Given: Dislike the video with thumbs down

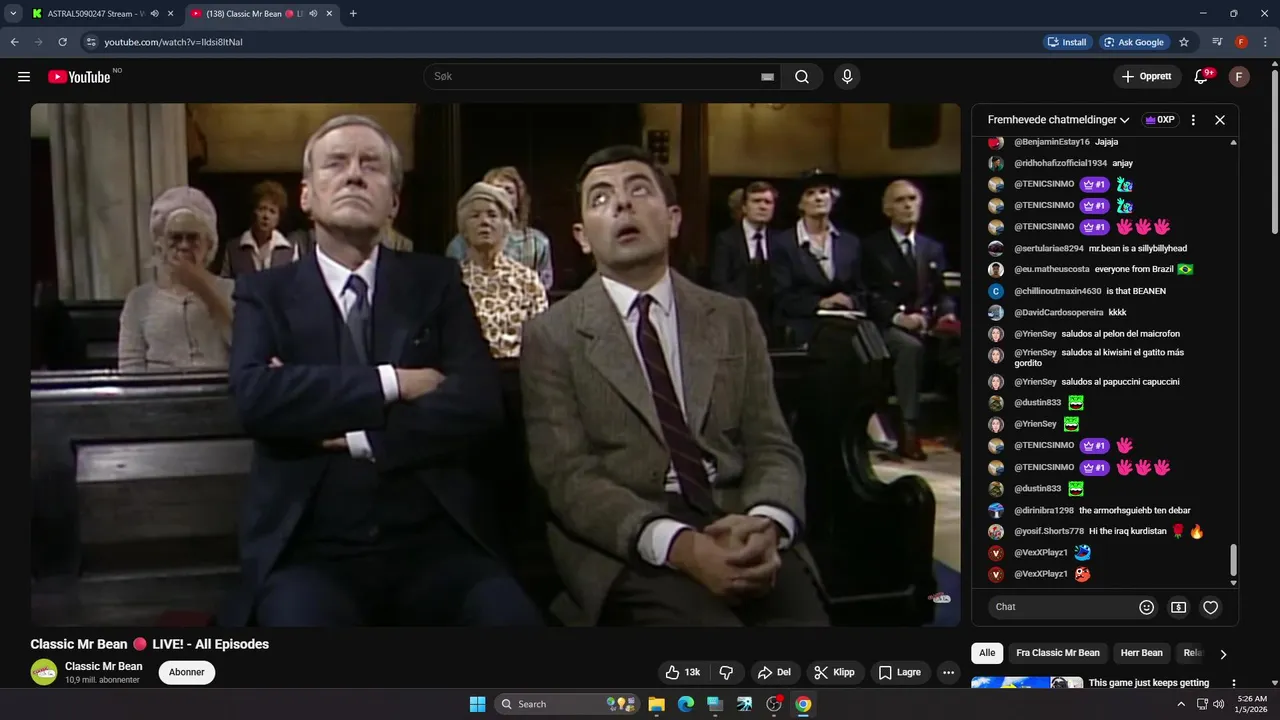Looking at the screenshot, I should click(727, 673).
